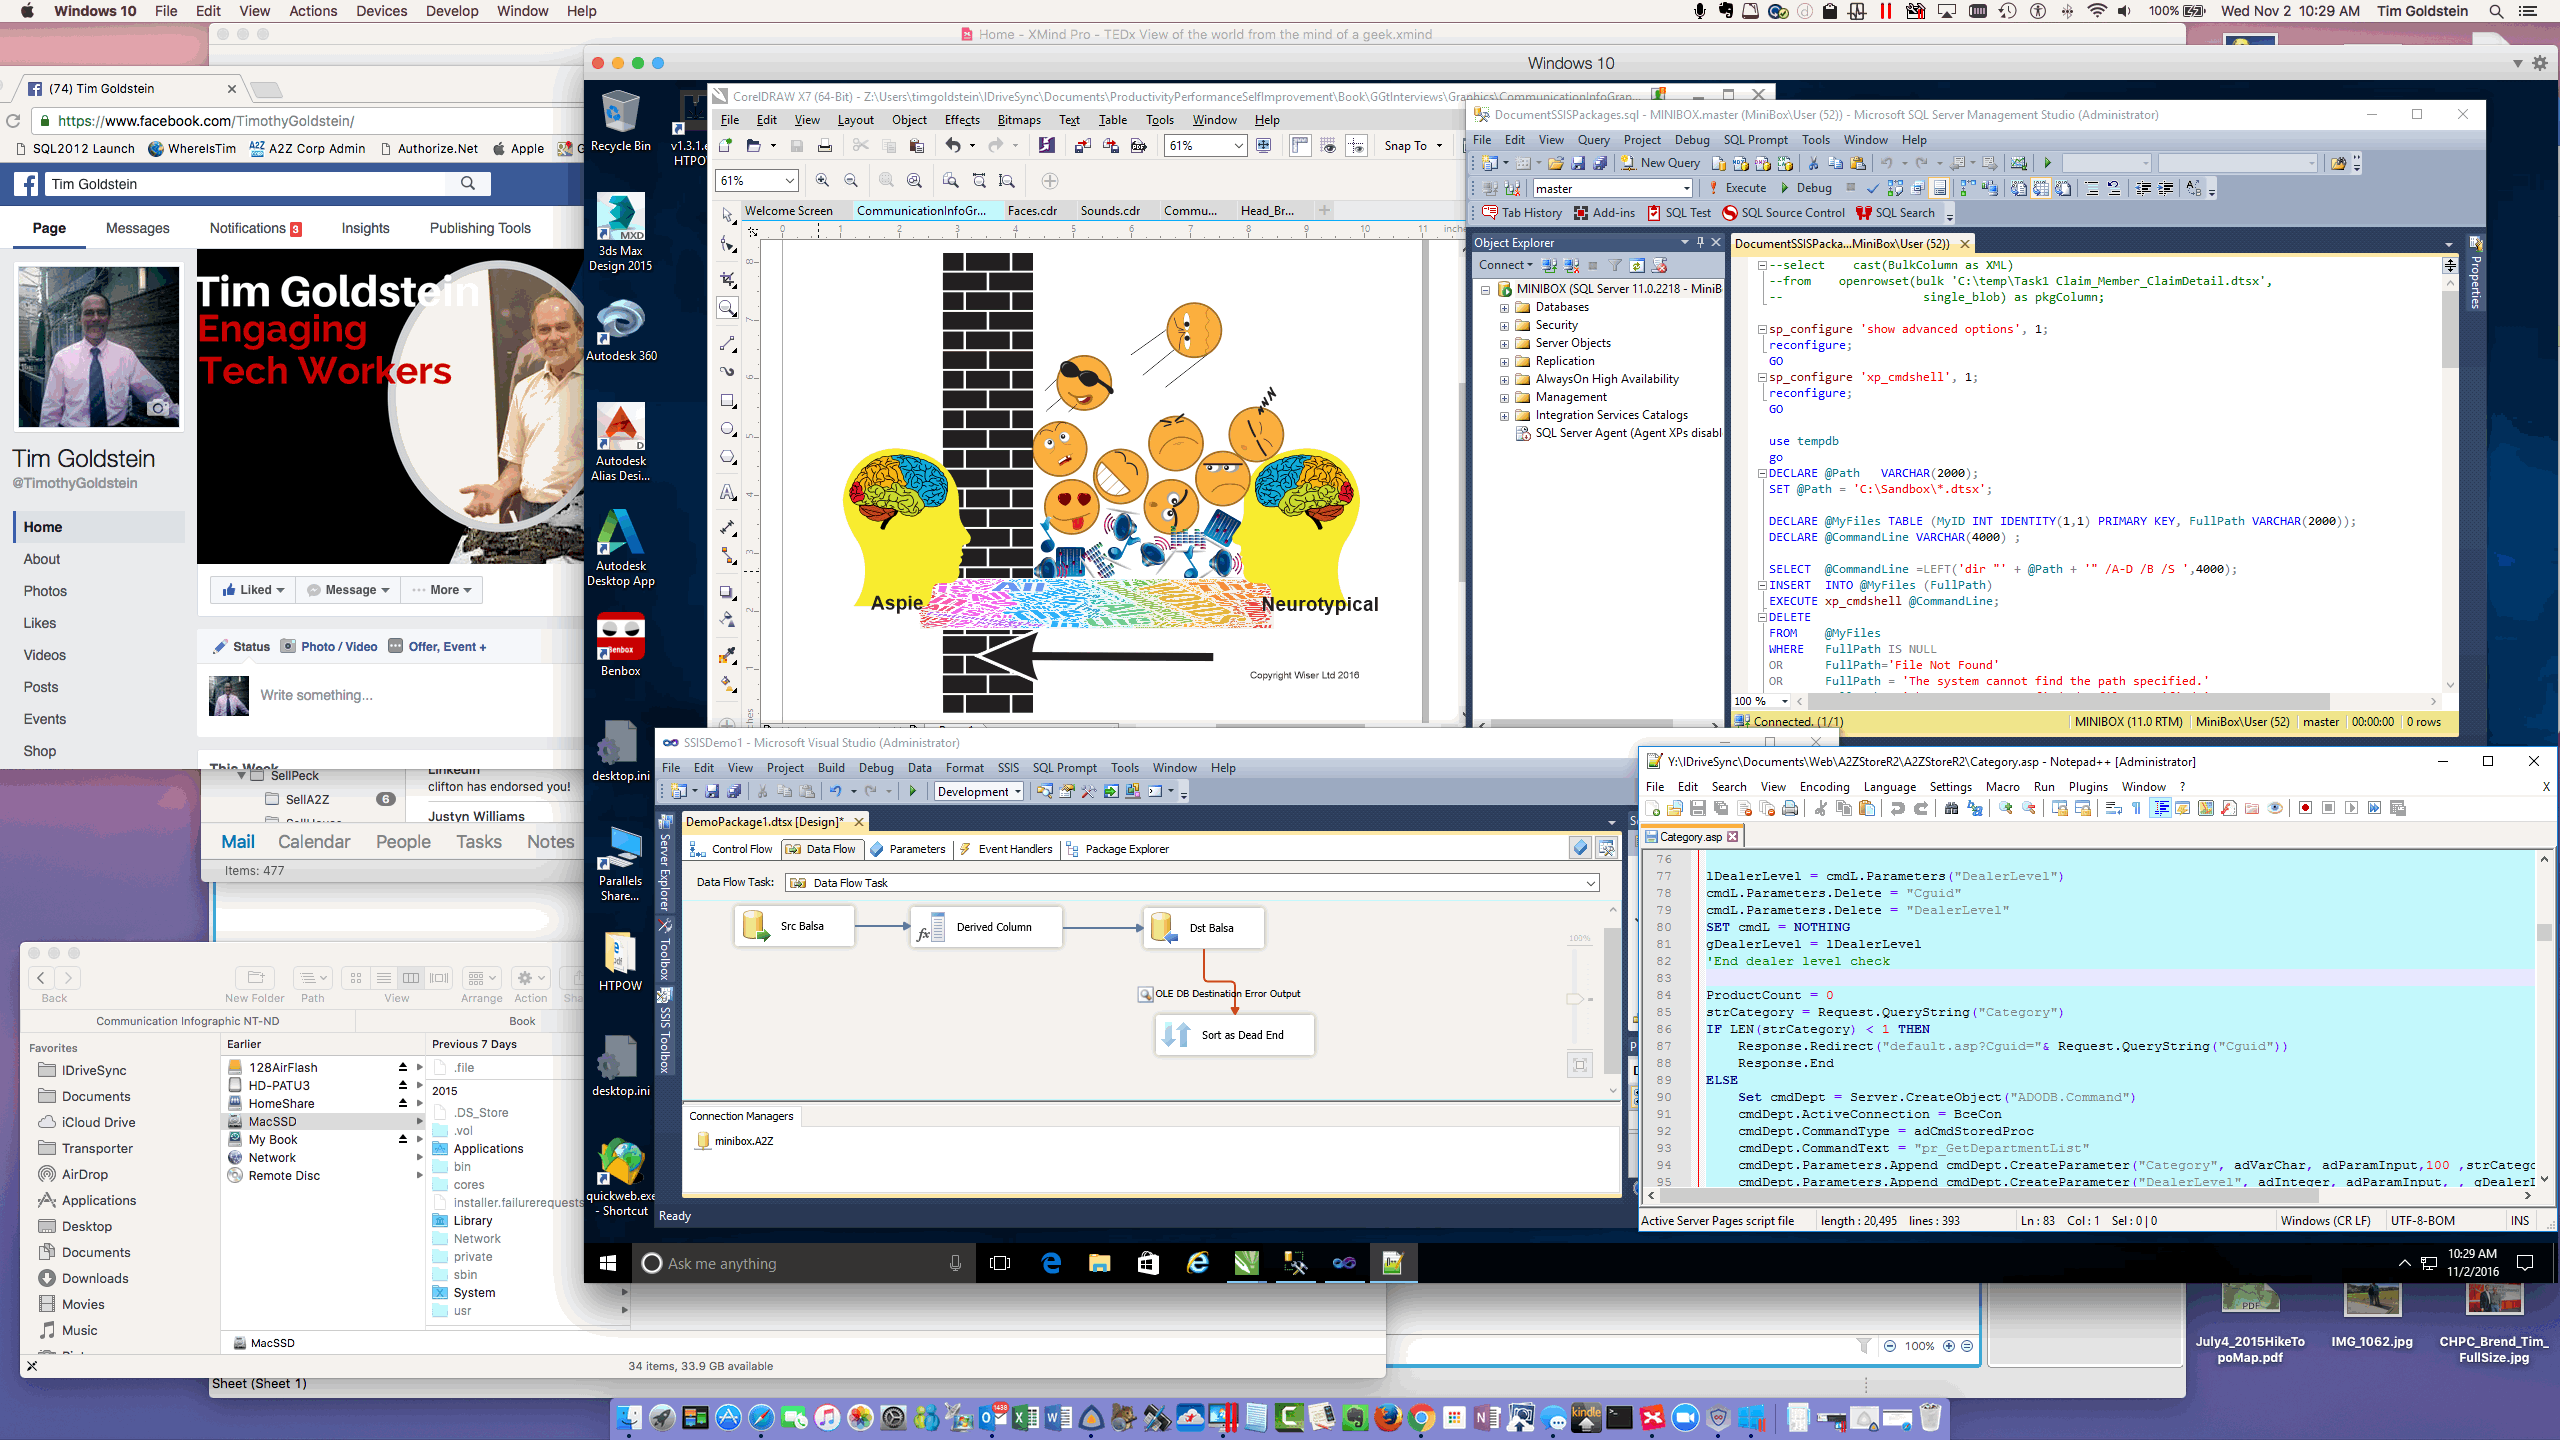The width and height of the screenshot is (2560, 1440).
Task: Open CorelDRAW Bitmaps menu
Action: coord(1019,120)
